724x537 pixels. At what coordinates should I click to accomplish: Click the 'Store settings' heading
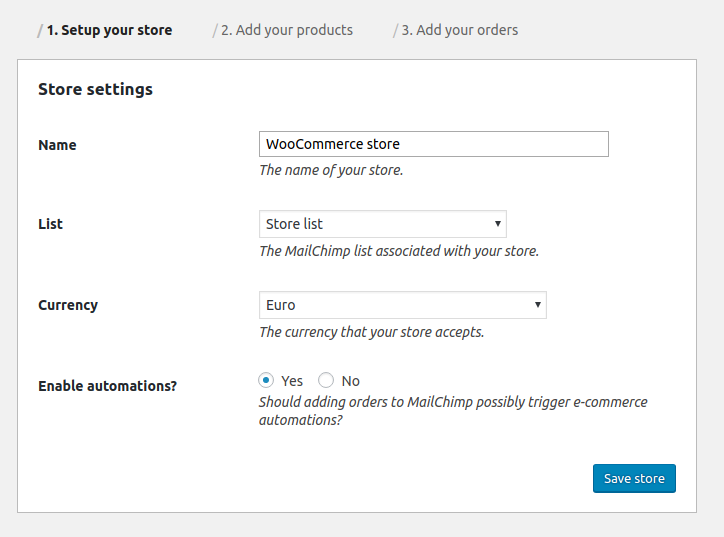[x=95, y=89]
